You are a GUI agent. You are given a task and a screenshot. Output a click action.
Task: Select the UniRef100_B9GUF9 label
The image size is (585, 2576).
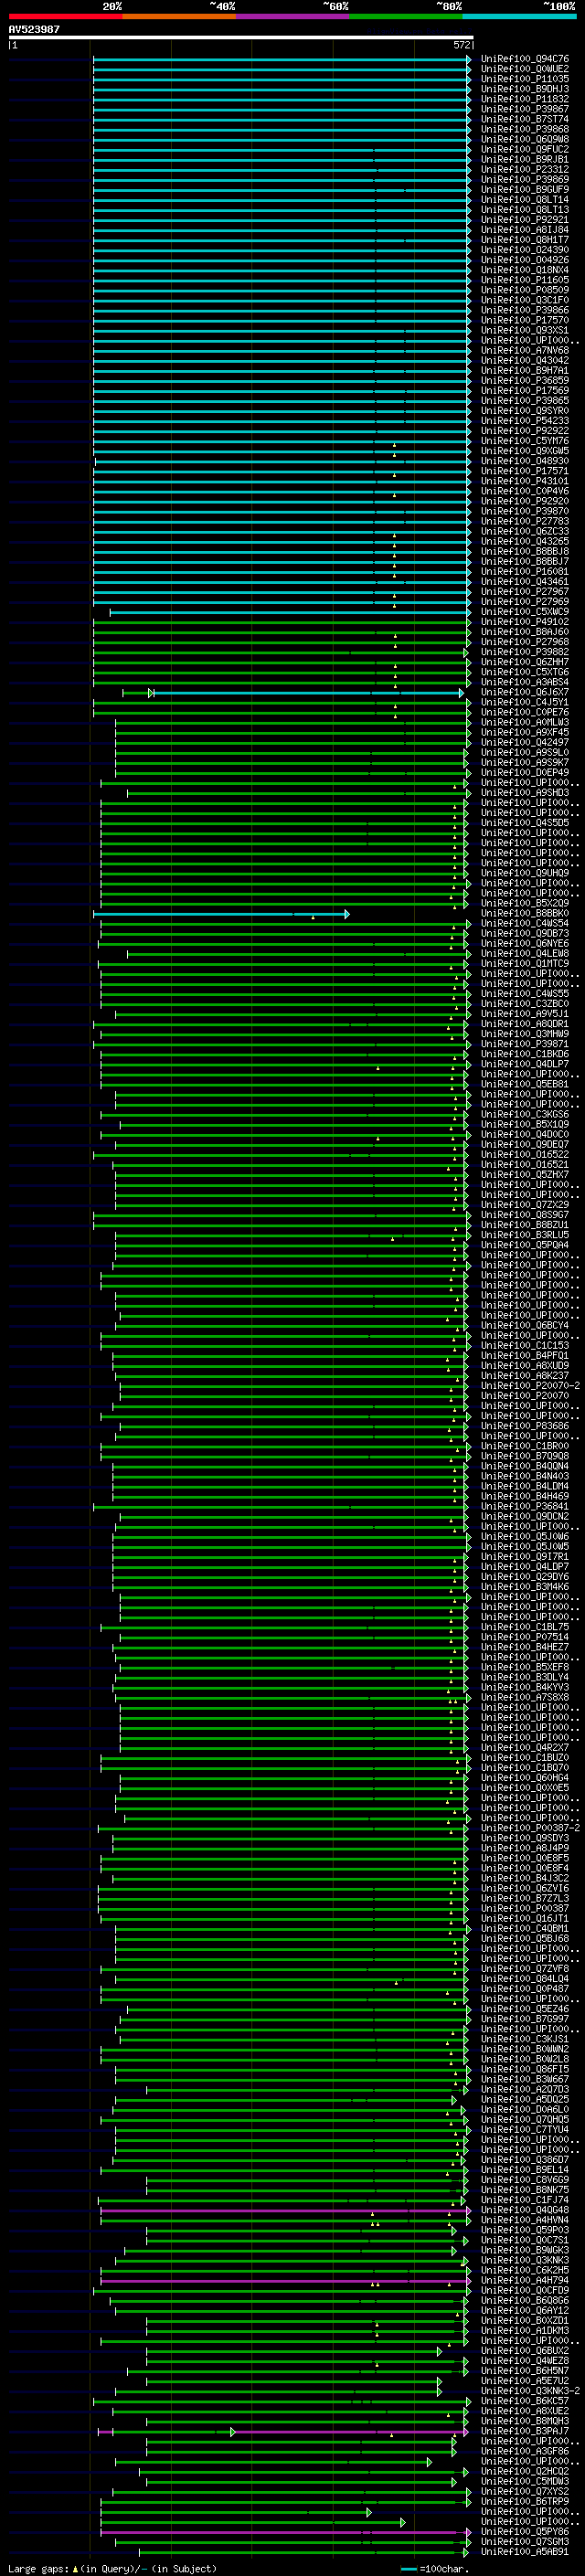point(525,189)
